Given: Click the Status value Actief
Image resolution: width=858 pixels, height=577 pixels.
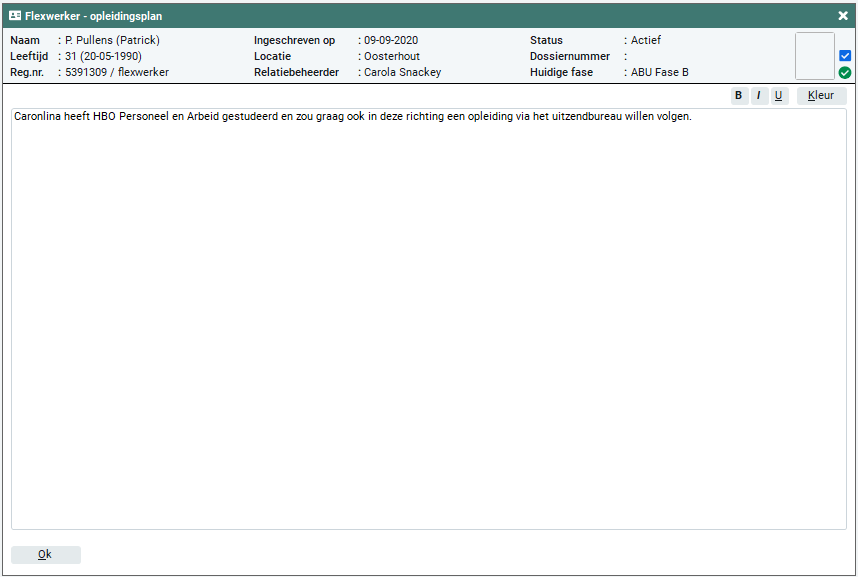Looking at the screenshot, I should pyautogui.click(x=645, y=40).
